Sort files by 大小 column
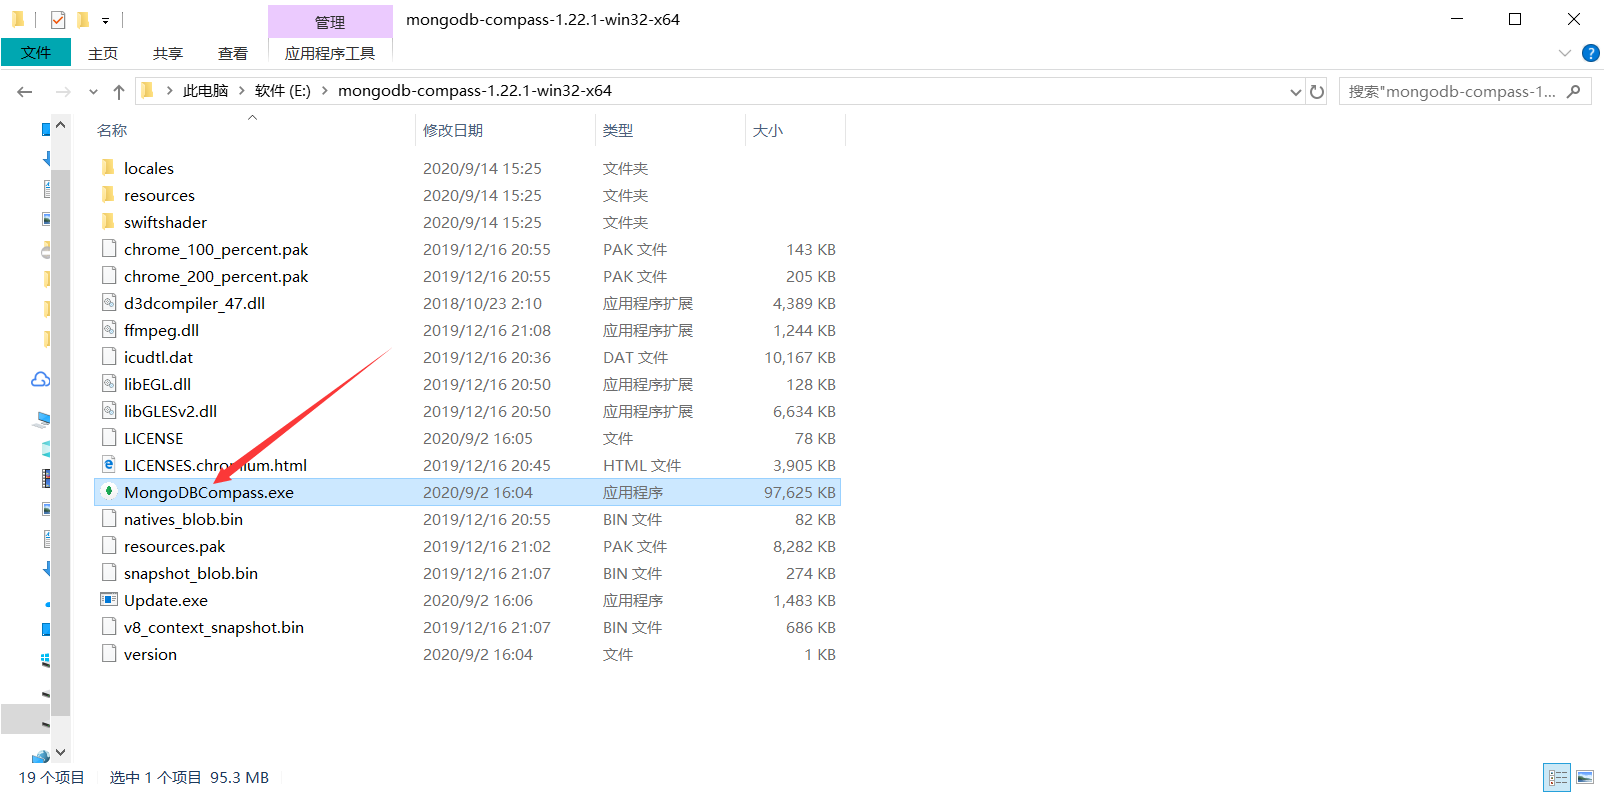This screenshot has height=793, width=1605. [x=768, y=131]
